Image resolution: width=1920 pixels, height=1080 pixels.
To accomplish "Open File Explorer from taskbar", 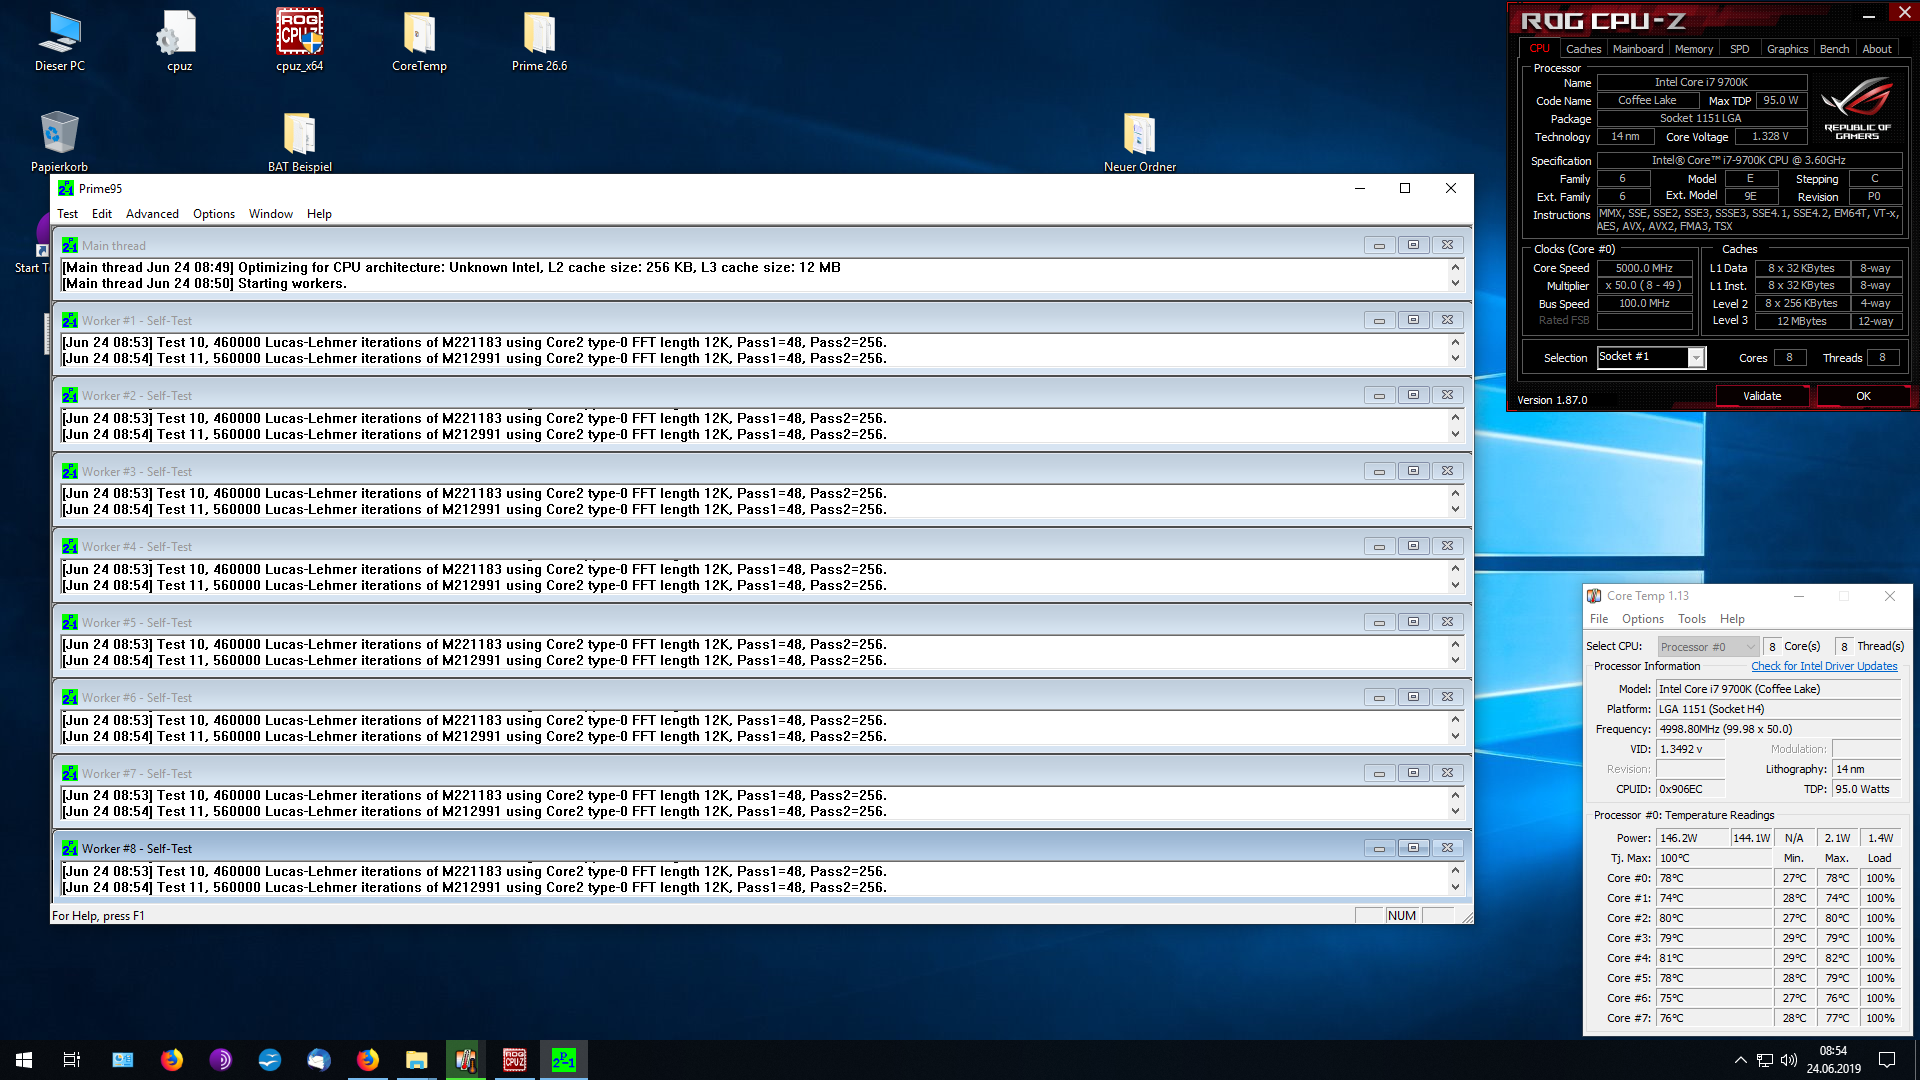I will 417,1060.
